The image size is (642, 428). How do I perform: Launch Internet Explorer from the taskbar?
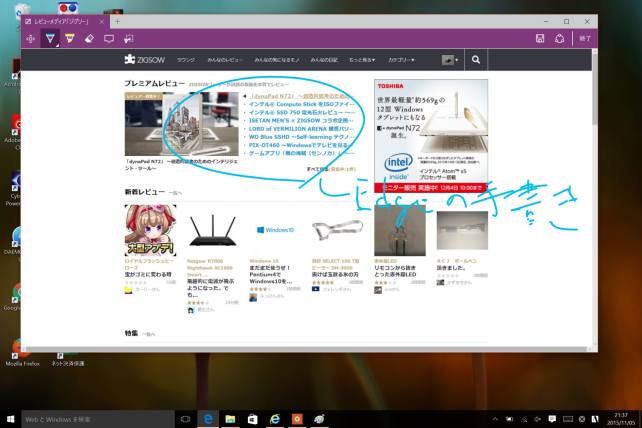(x=275, y=419)
